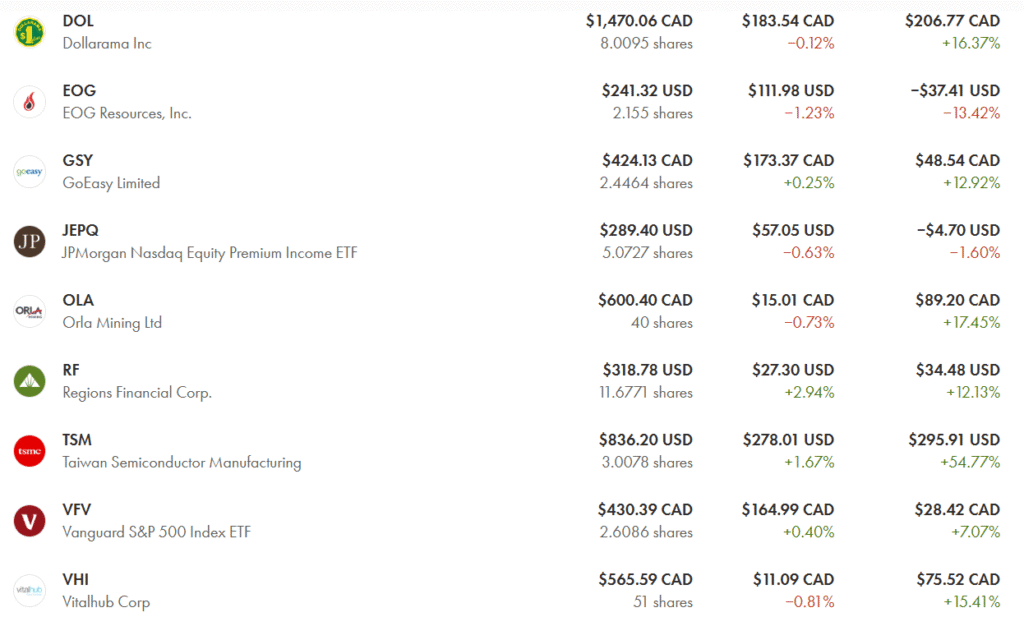Click the +54.77% TSM total return
The width and height of the screenshot is (1024, 617).
pyautogui.click(x=970, y=463)
